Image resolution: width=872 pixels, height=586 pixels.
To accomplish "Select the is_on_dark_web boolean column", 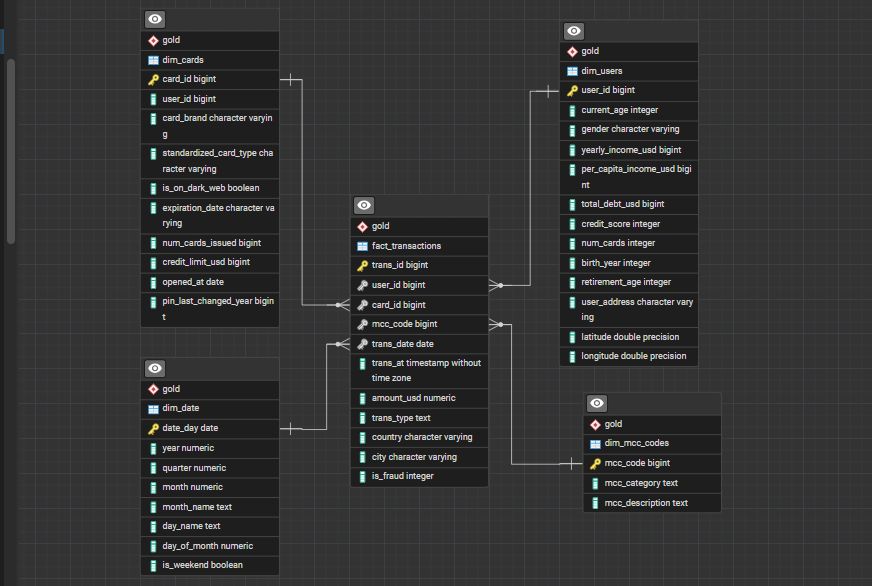I will (x=210, y=188).
